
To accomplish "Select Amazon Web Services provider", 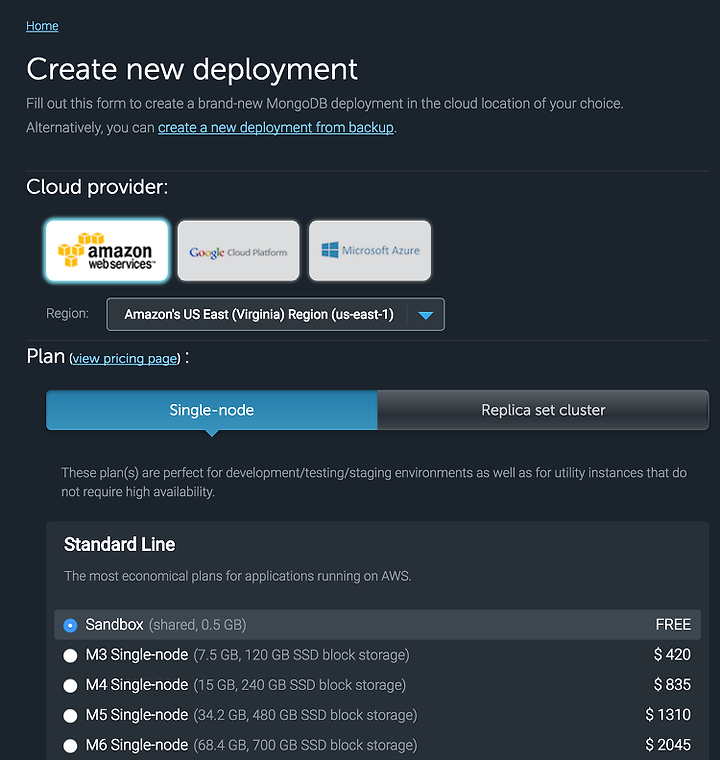I will 107,251.
